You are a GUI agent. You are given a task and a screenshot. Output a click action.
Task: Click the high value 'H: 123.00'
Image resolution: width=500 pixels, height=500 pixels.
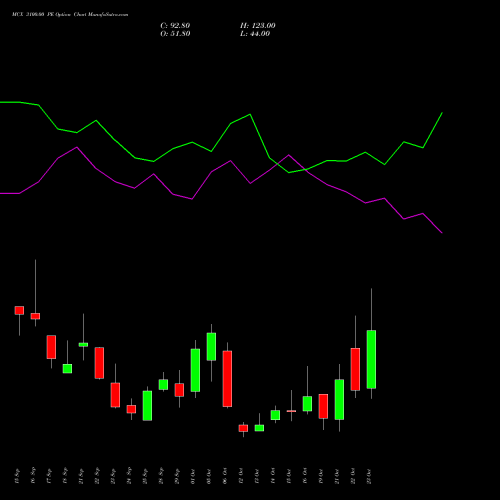[x=258, y=26]
